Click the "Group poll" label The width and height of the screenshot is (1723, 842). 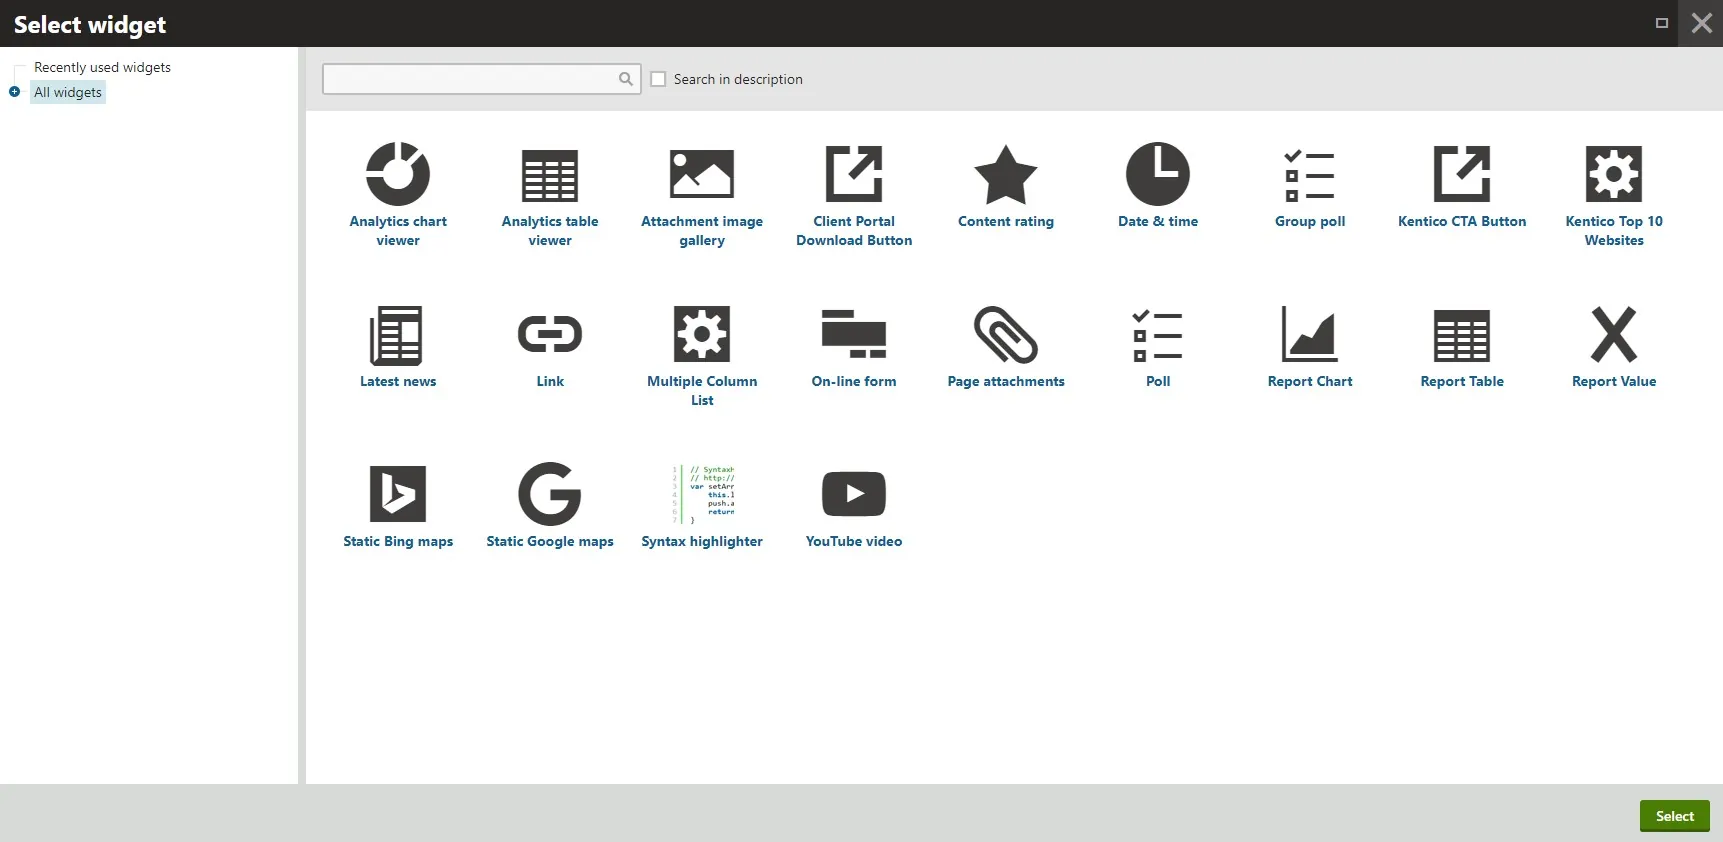coord(1310,221)
